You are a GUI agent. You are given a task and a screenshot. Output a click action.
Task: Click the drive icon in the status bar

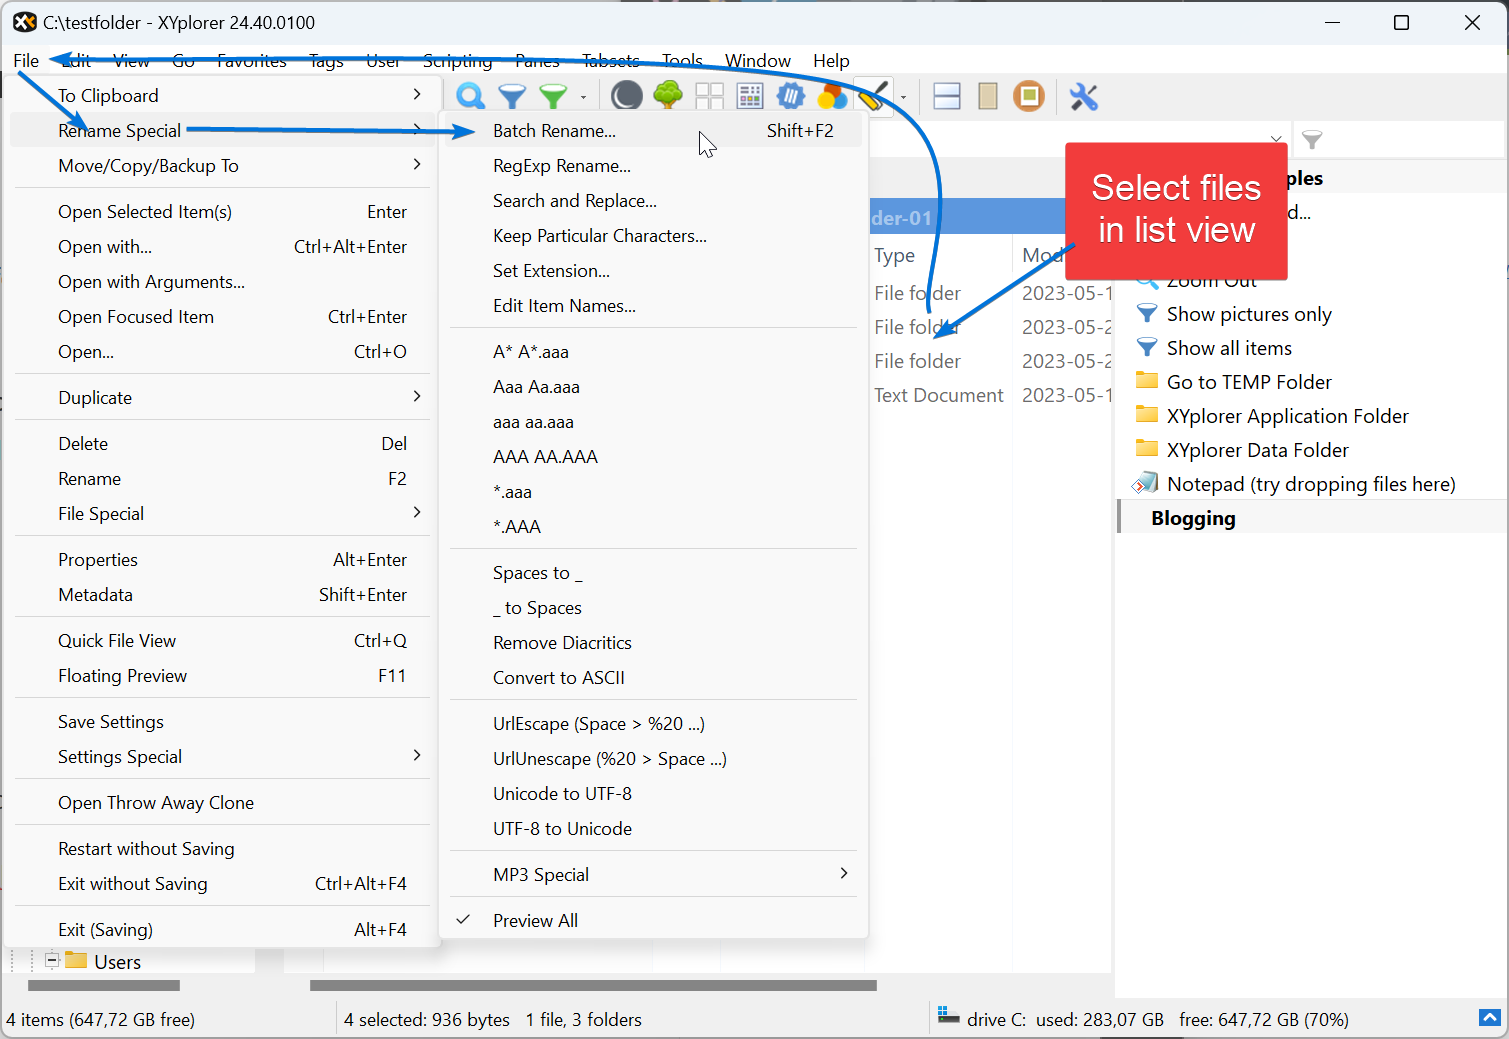948,1019
